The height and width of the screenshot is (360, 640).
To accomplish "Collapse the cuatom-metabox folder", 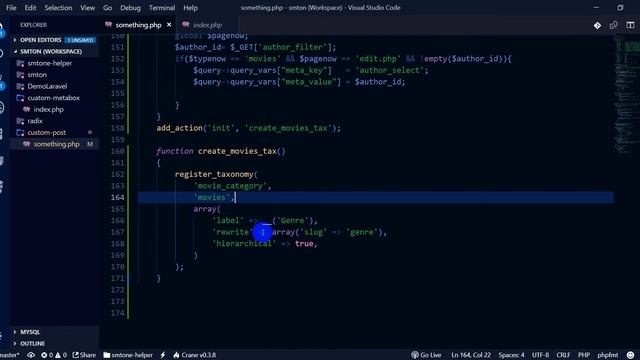I will point(53,98).
